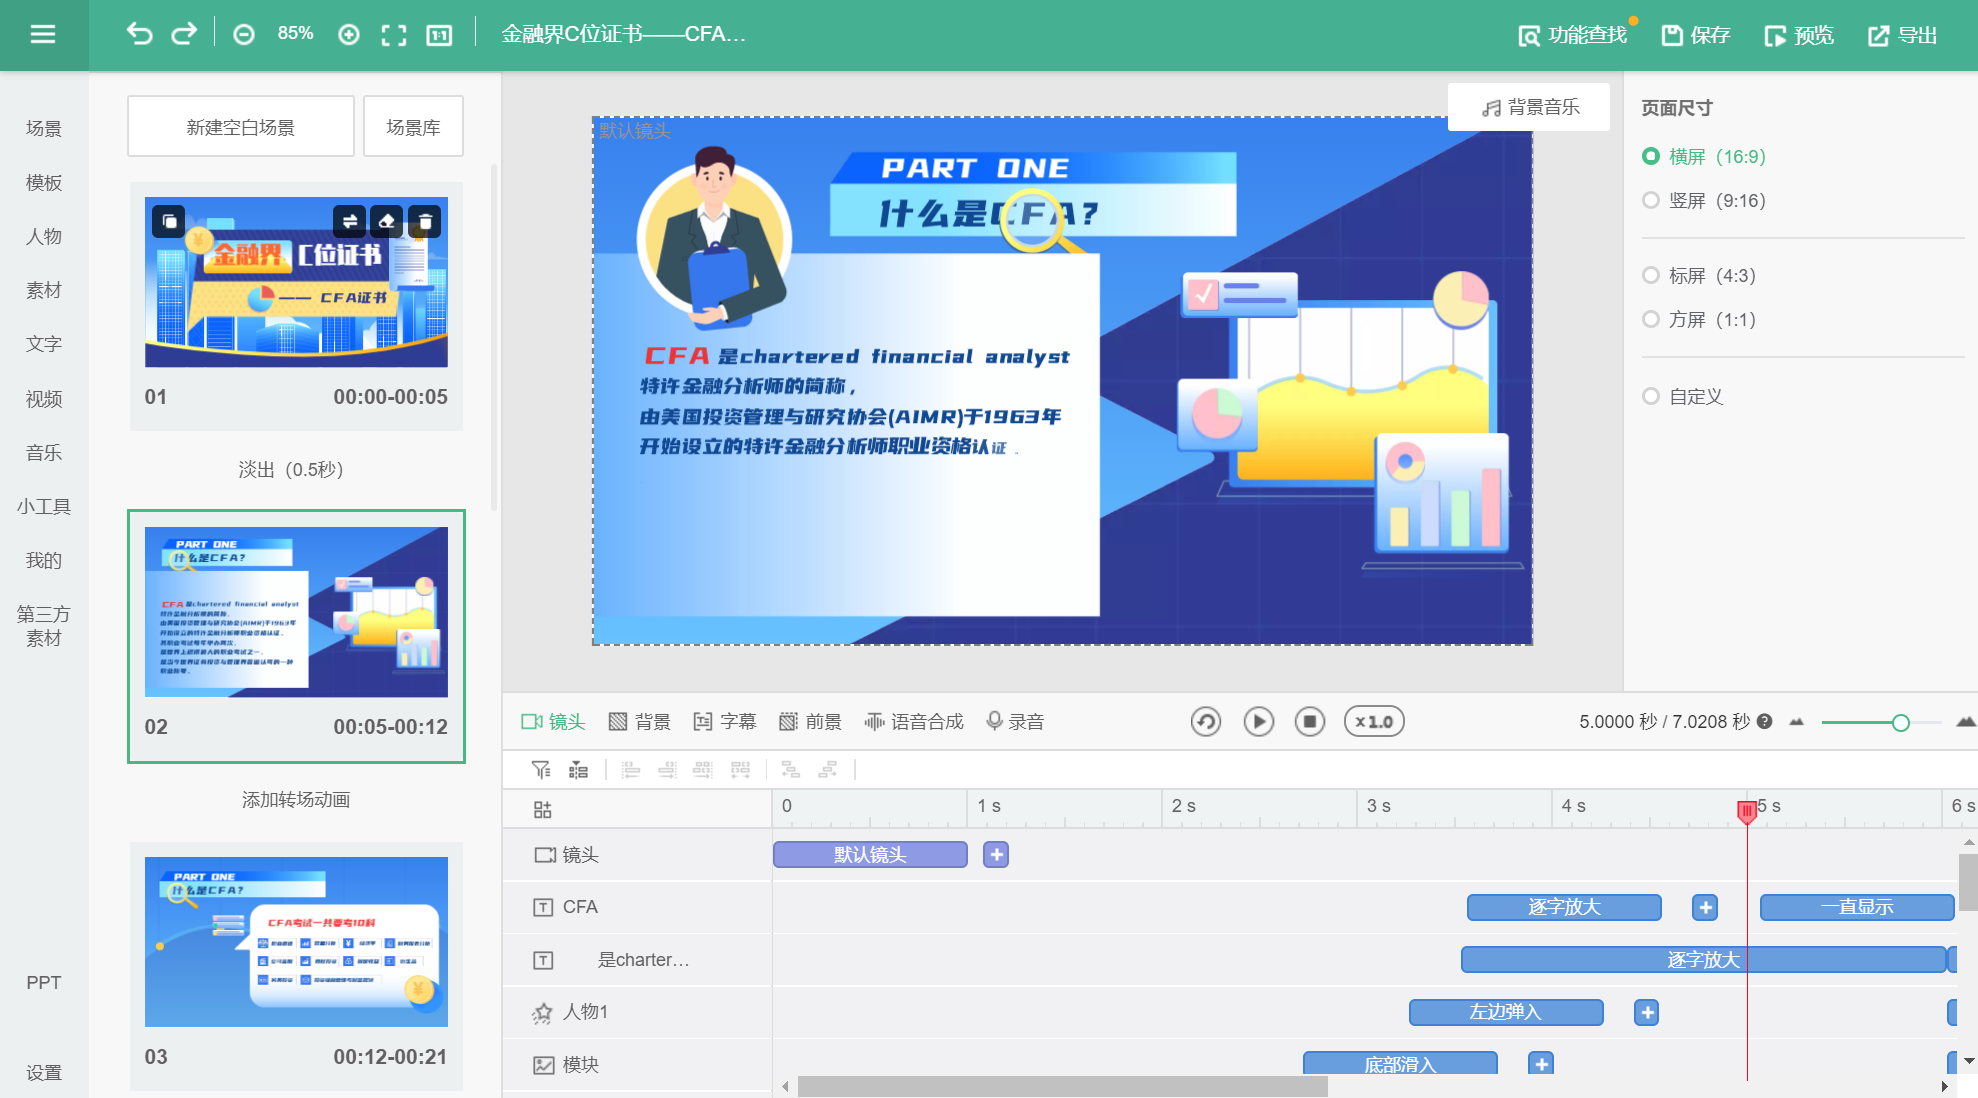Click the expand all tracks icon
Screen dimensions: 1978x1098
click(x=543, y=809)
